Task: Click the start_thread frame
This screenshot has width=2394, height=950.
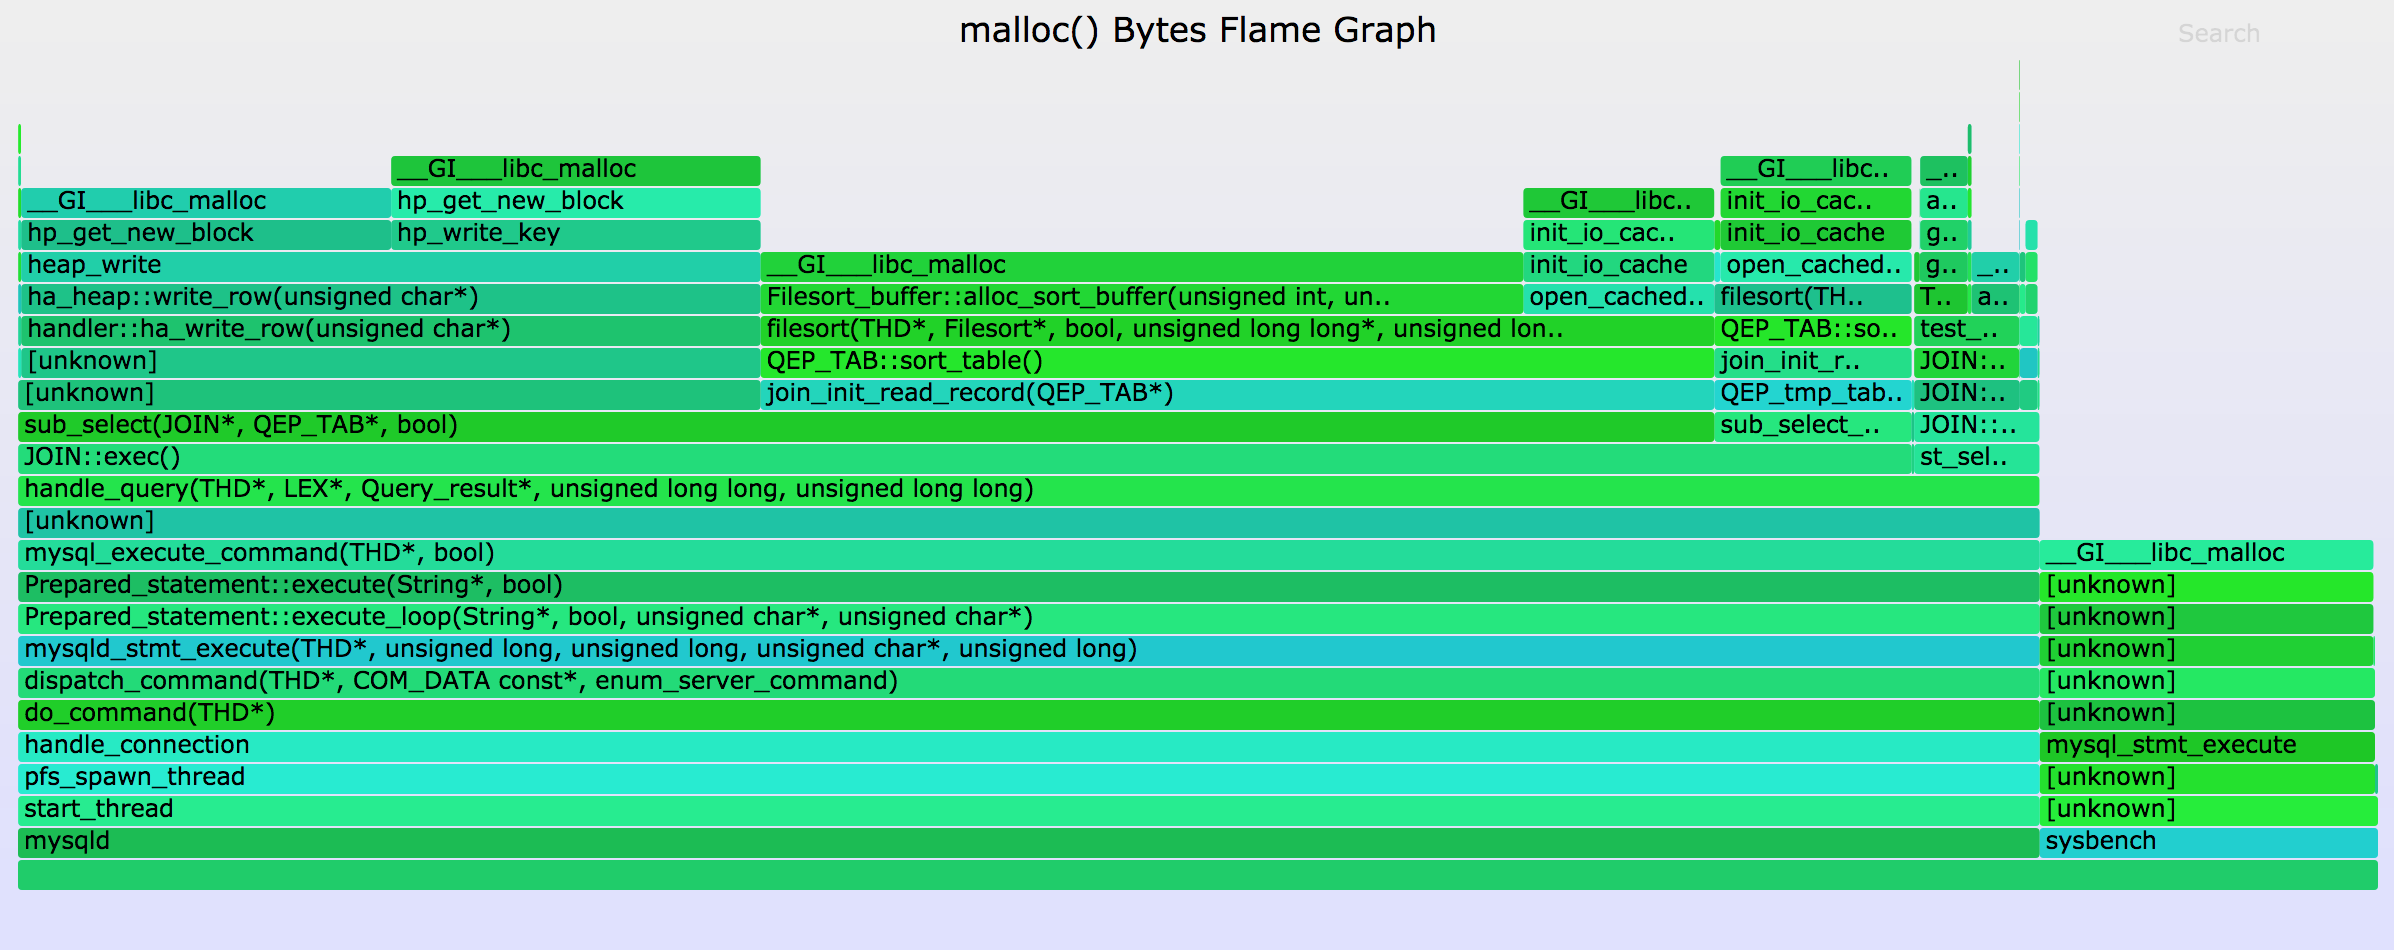Action: pos(1028,810)
